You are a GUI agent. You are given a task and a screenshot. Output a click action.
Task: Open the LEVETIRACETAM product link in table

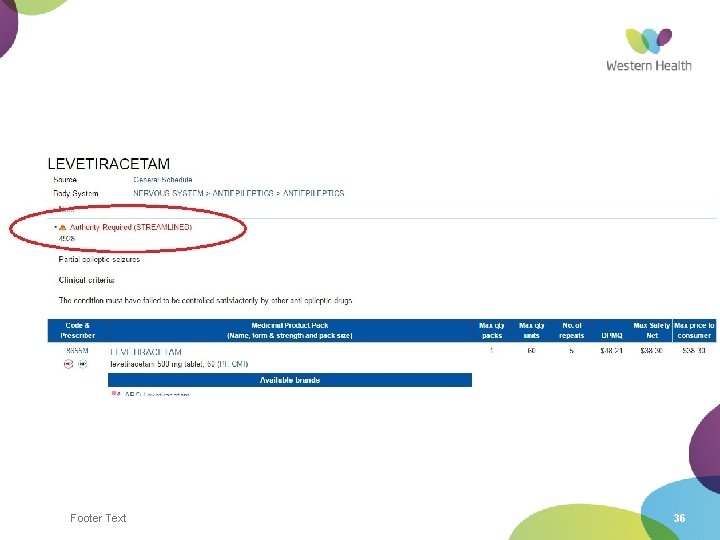click(146, 352)
